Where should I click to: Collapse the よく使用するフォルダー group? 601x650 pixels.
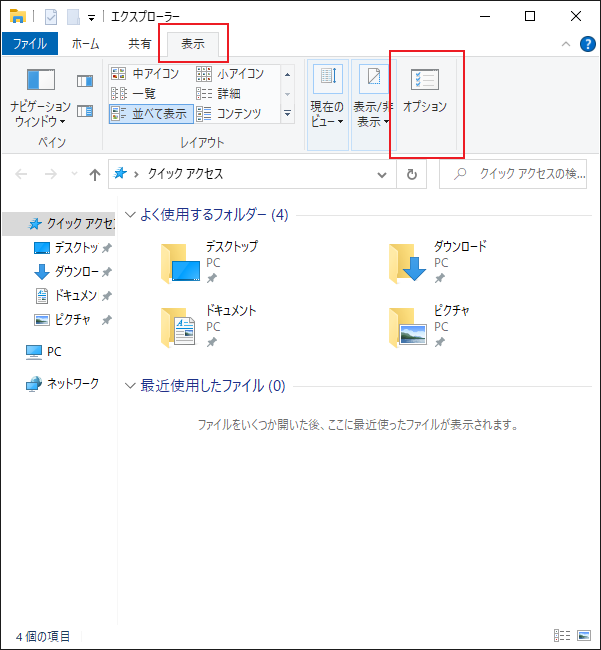click(130, 214)
